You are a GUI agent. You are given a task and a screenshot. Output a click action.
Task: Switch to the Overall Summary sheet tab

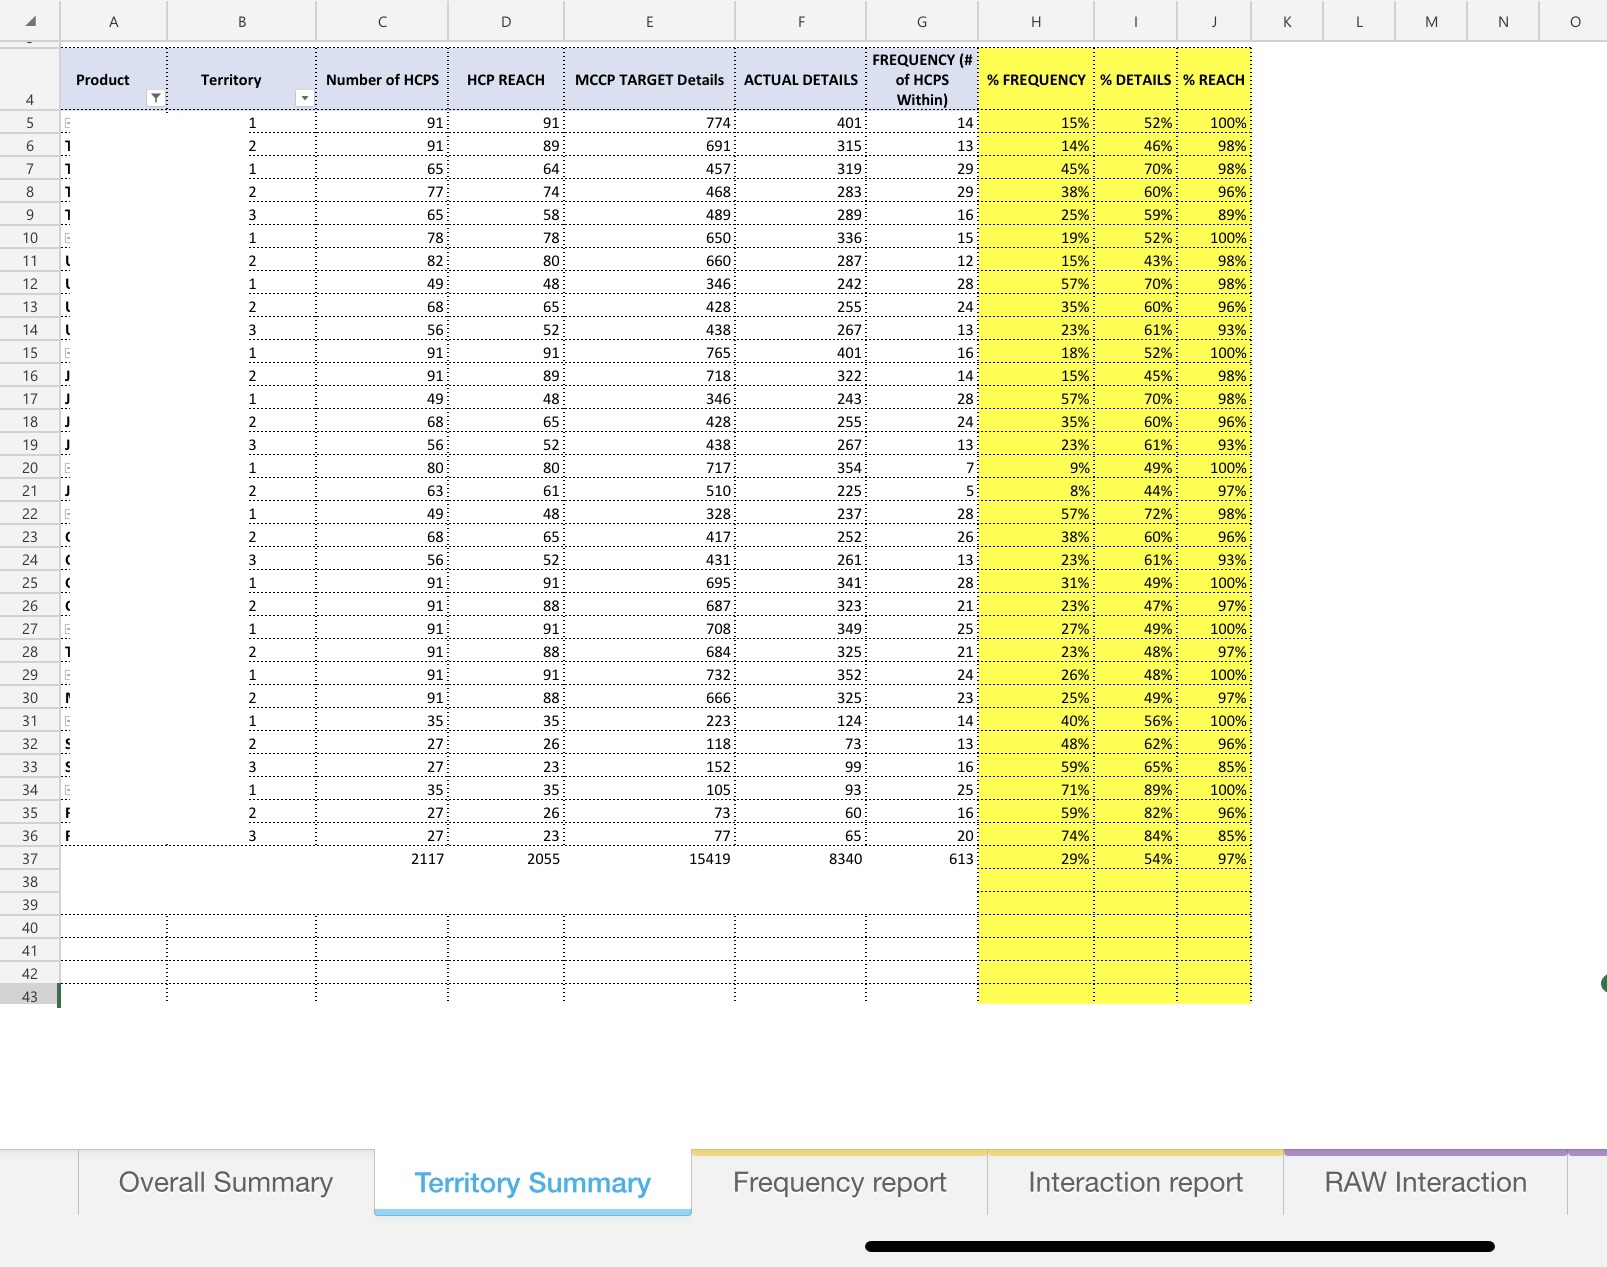coord(226,1182)
